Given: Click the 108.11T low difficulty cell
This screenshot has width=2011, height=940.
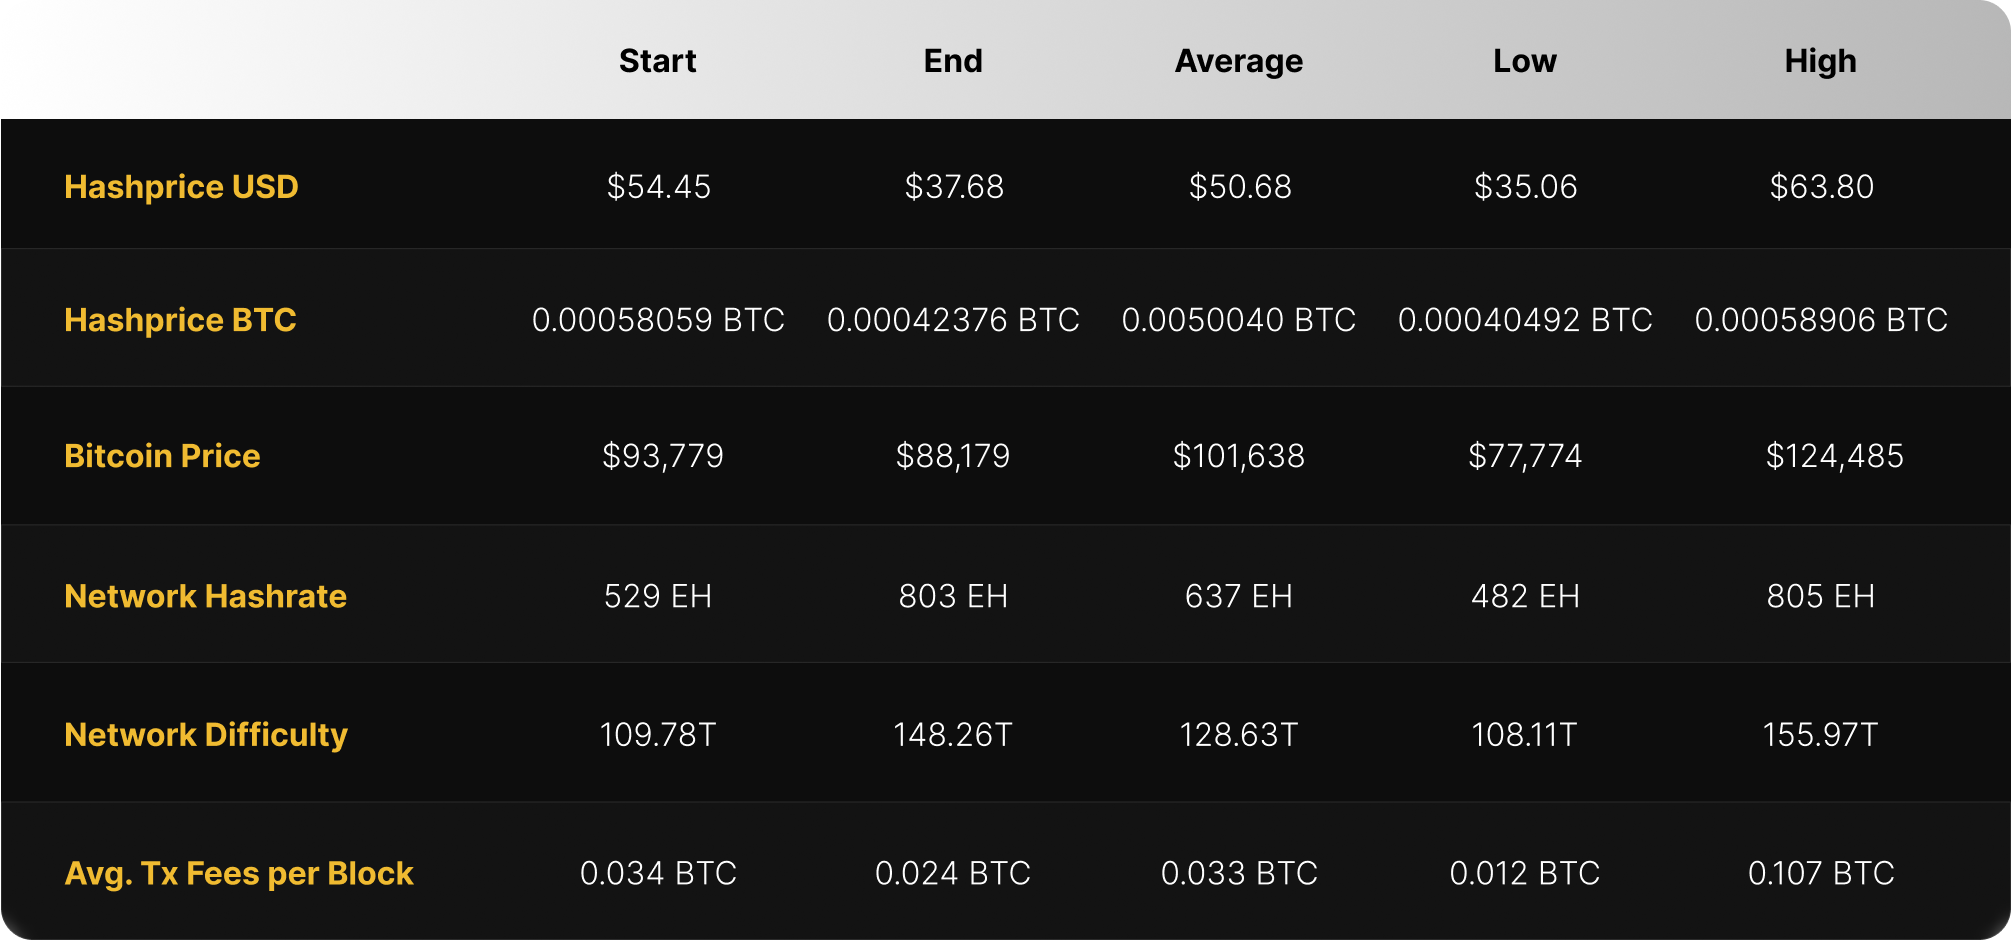Looking at the screenshot, I should coord(1524,735).
